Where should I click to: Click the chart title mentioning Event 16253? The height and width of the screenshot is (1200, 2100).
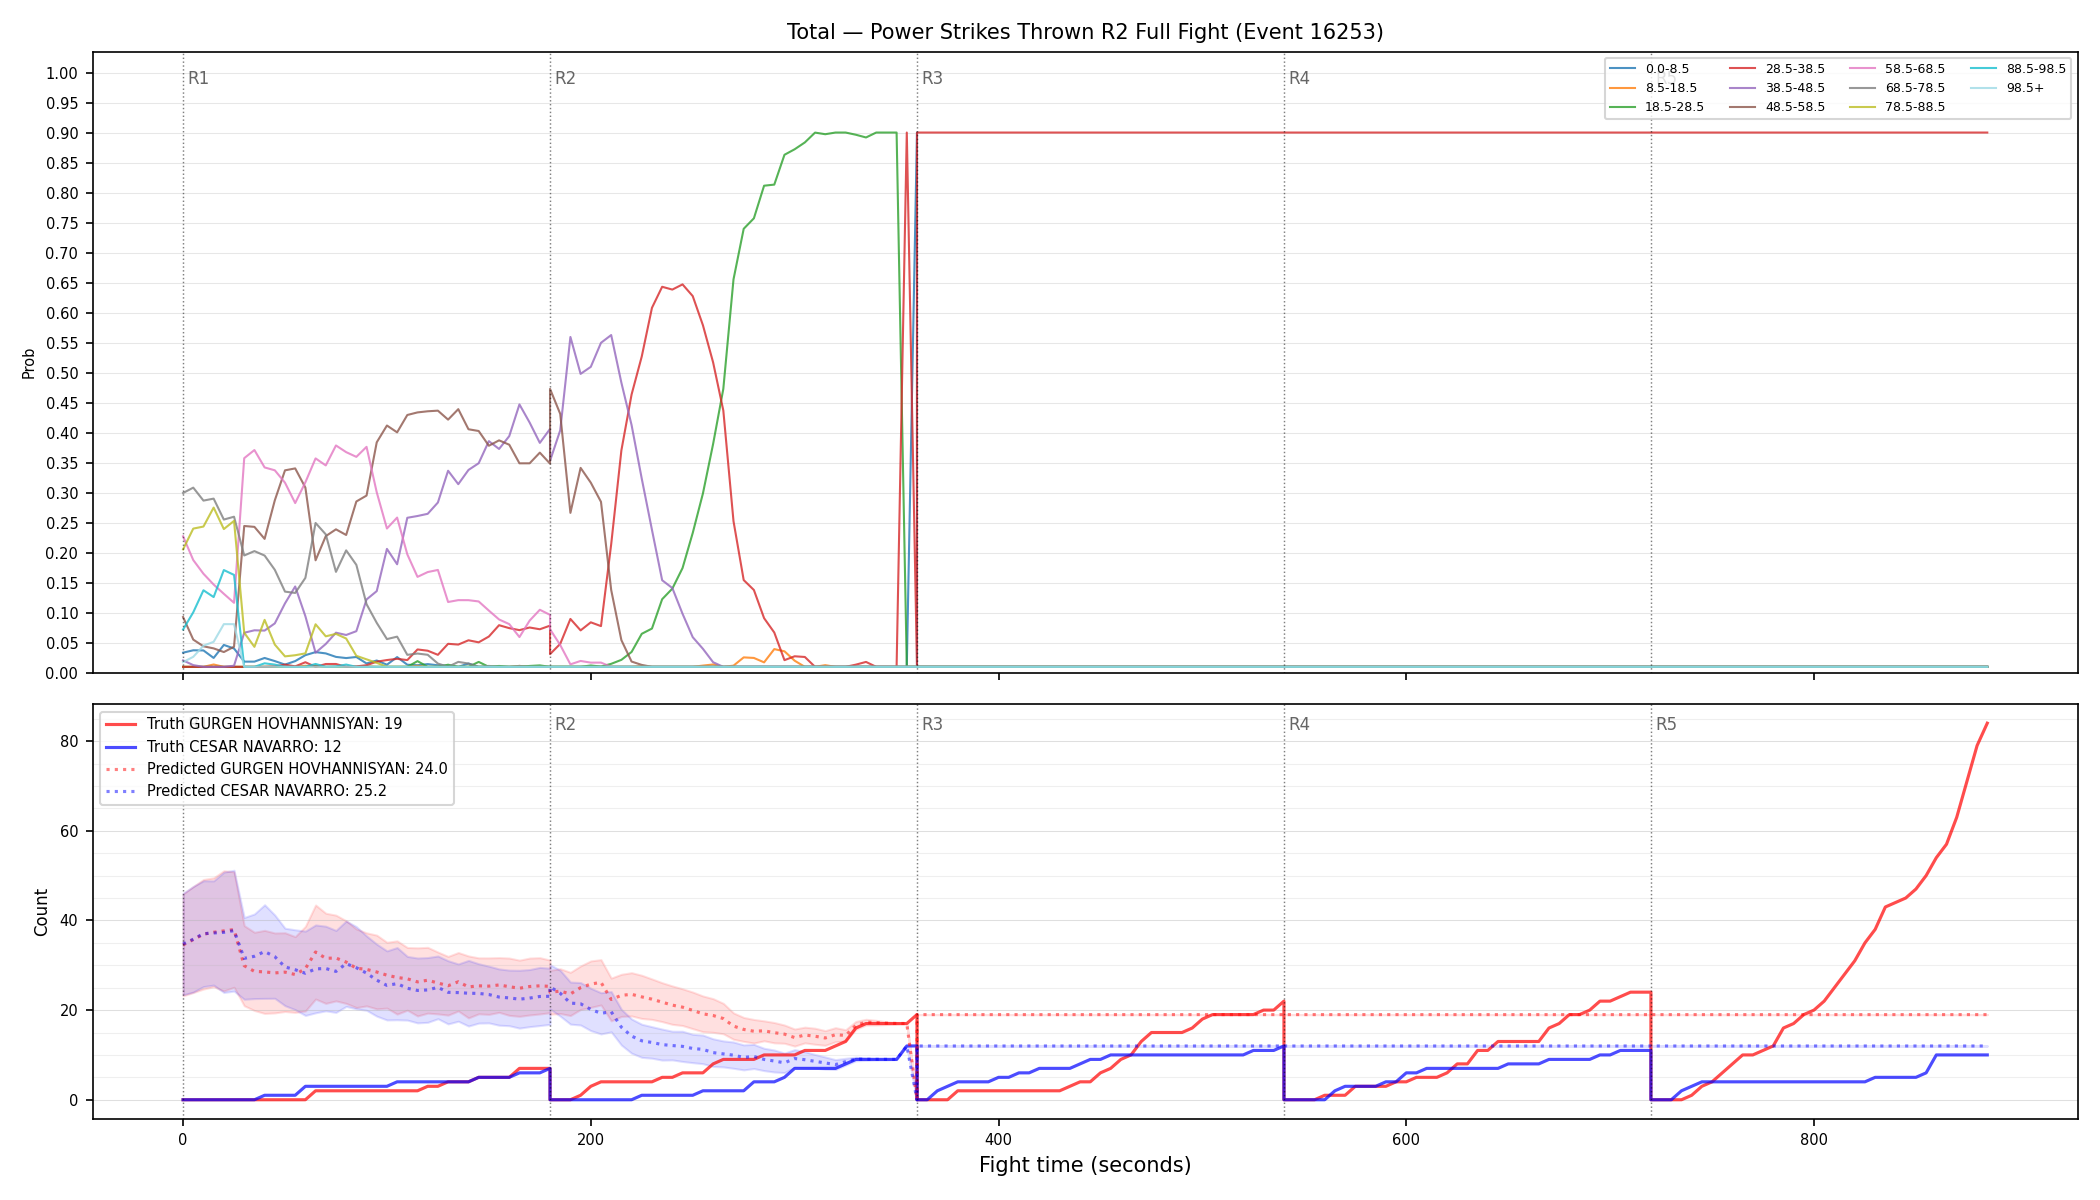coord(1085,32)
